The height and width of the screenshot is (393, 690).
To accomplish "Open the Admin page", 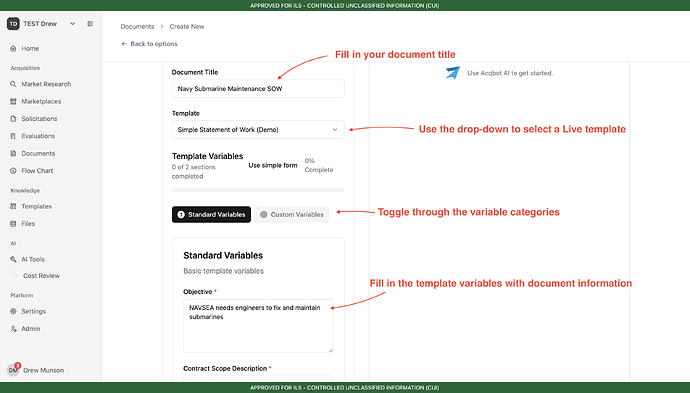I will click(31, 329).
